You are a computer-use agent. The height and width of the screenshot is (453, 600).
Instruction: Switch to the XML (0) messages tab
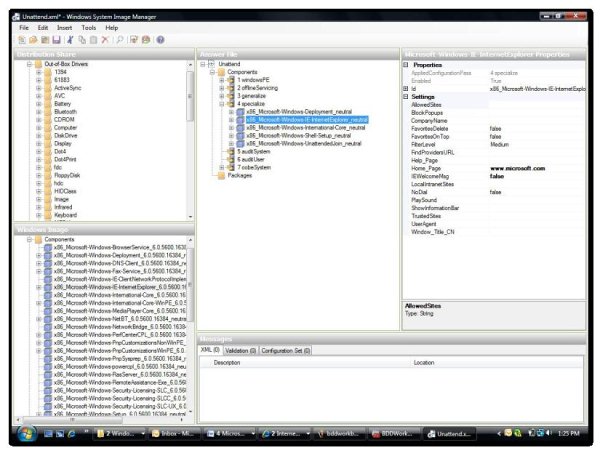(x=210, y=350)
